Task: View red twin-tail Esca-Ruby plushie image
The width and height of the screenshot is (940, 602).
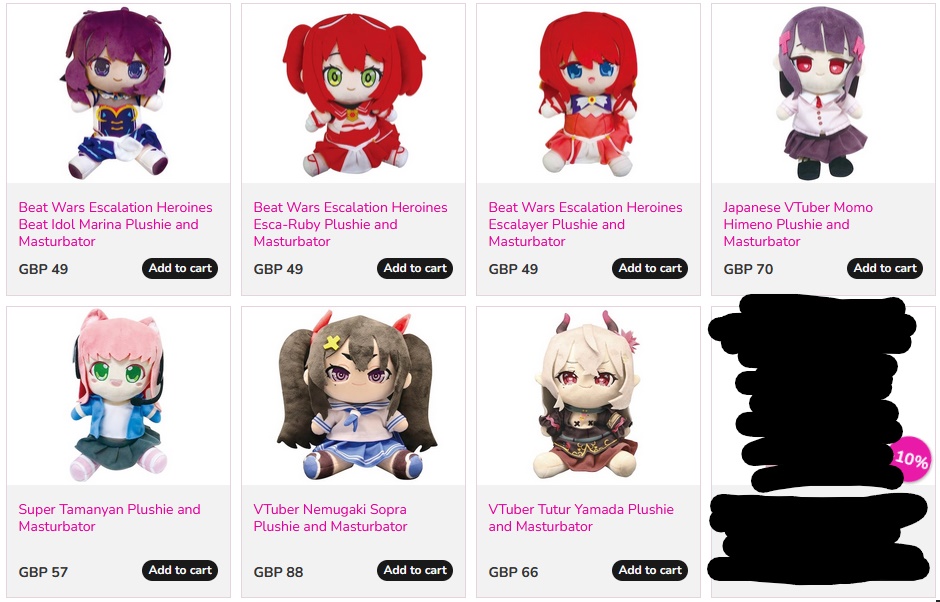Action: [x=354, y=95]
